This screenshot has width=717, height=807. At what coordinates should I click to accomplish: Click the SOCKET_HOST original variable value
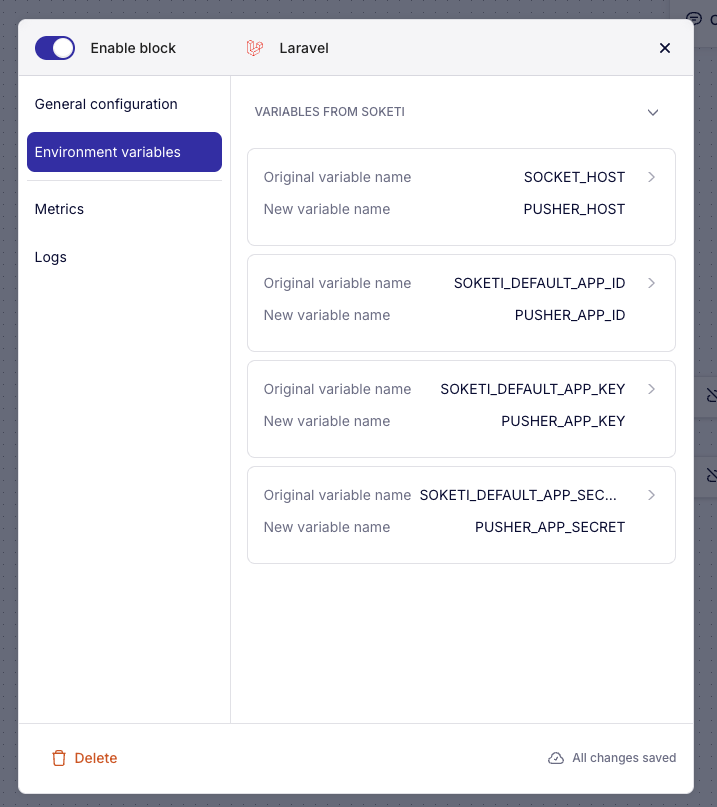(x=574, y=177)
